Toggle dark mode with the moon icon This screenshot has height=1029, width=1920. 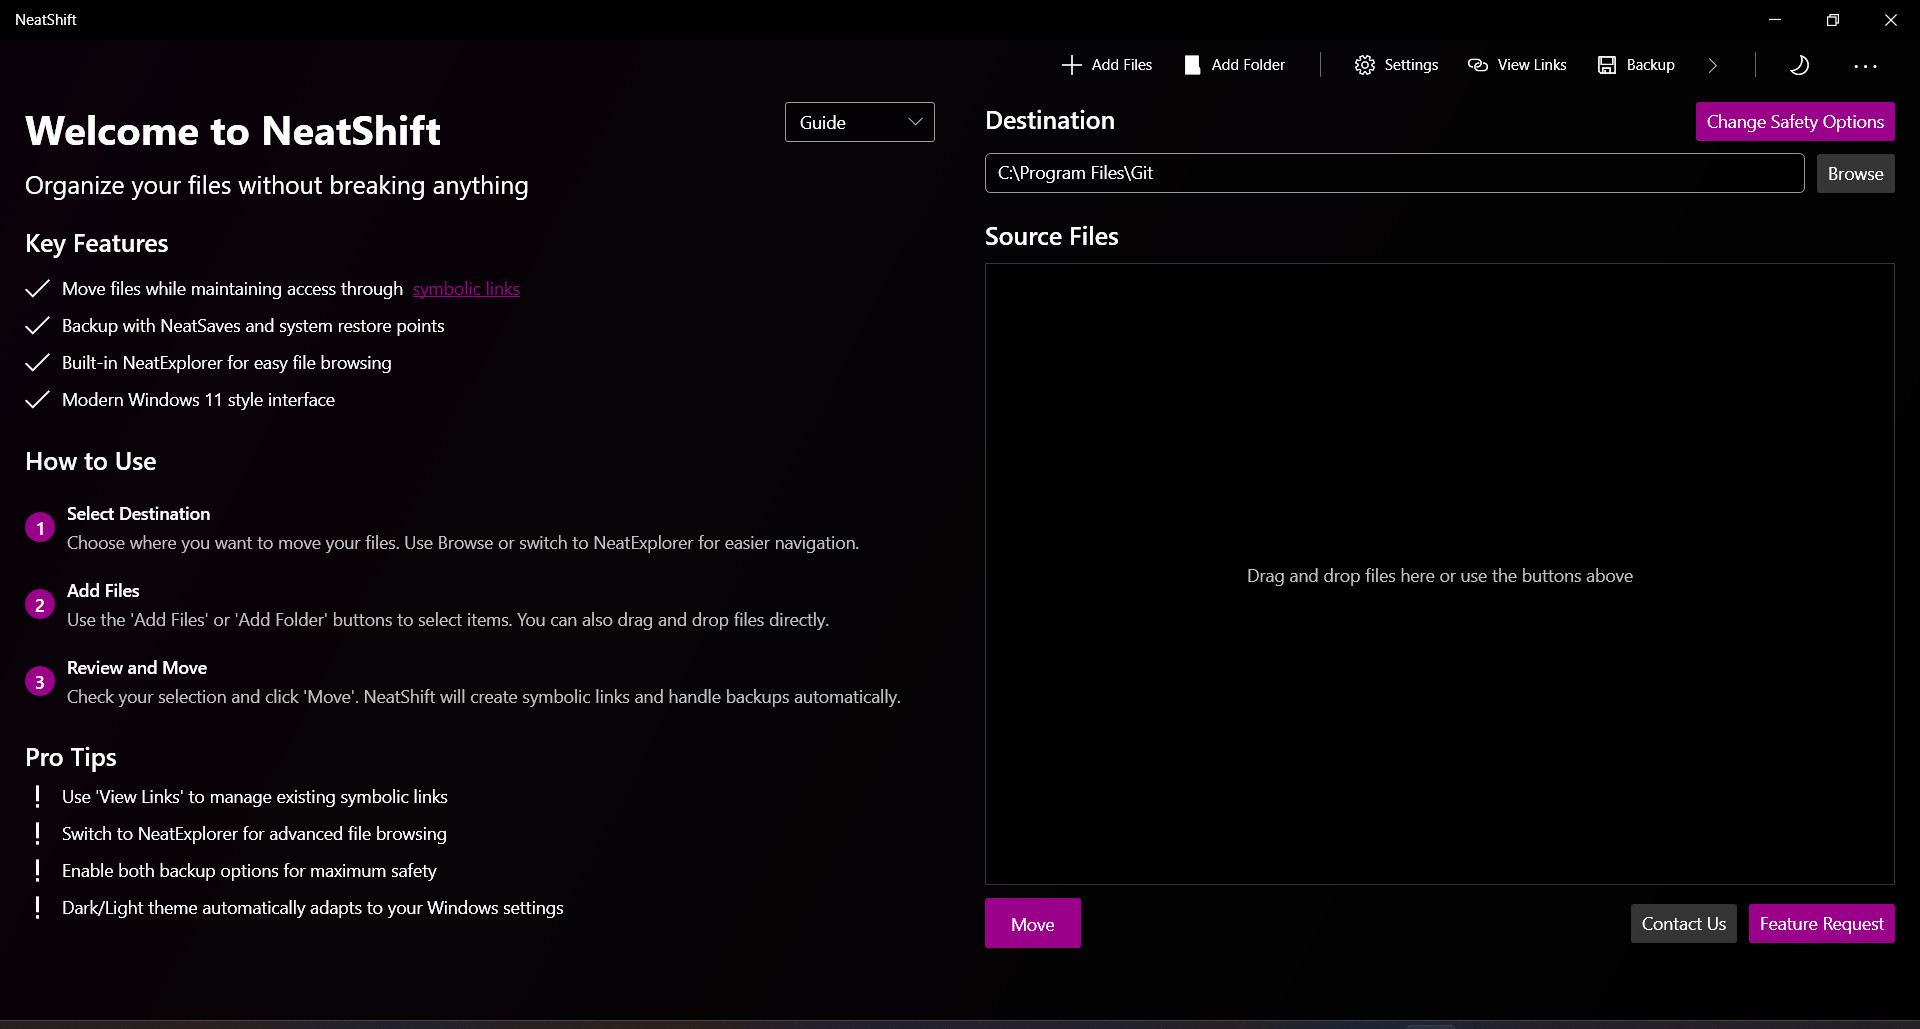click(1799, 65)
